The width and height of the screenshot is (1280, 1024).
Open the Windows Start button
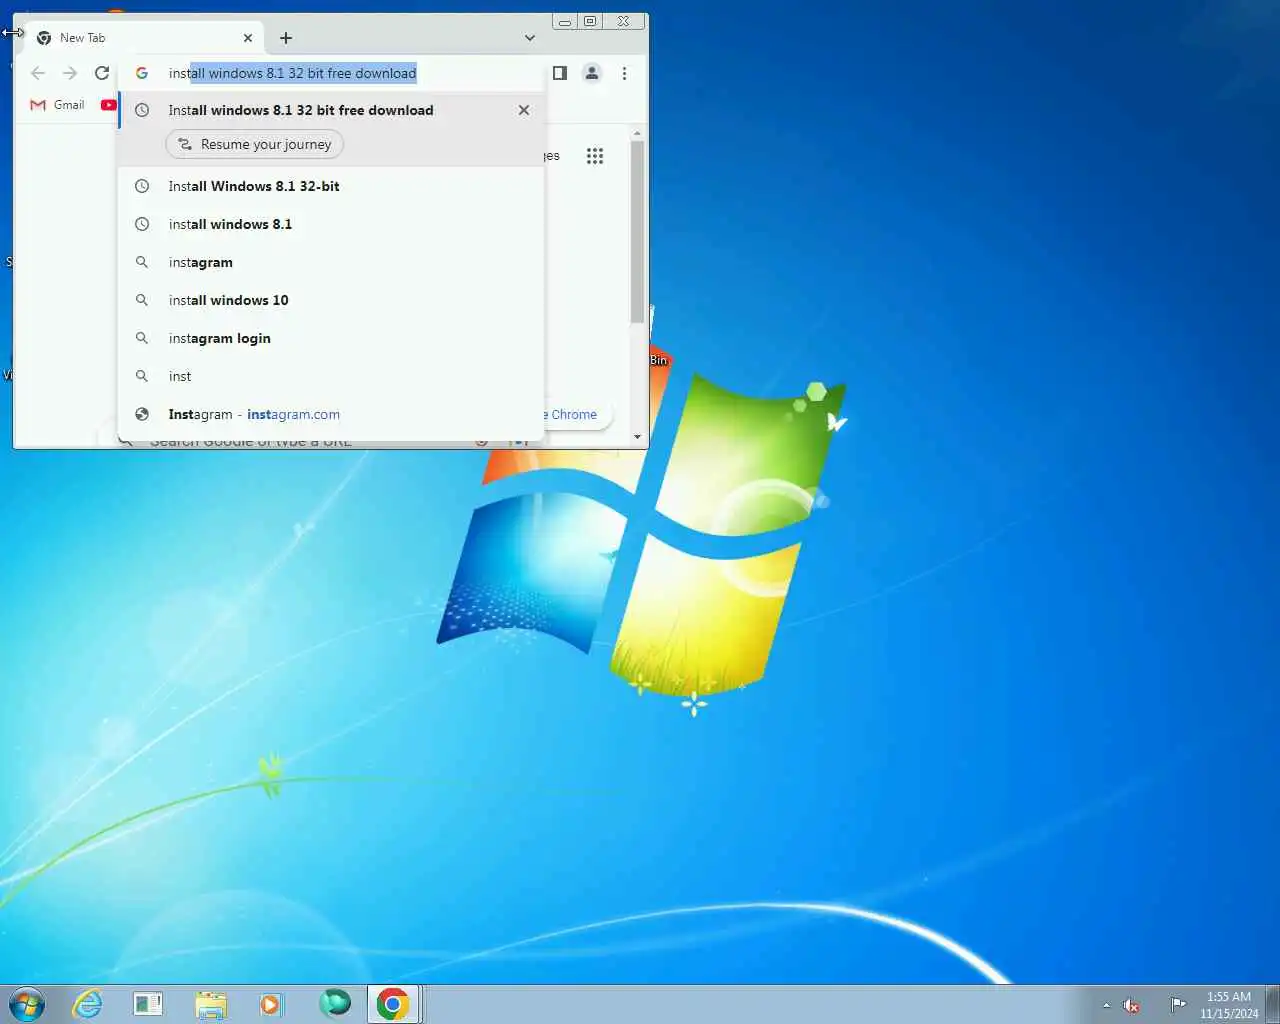(27, 1004)
